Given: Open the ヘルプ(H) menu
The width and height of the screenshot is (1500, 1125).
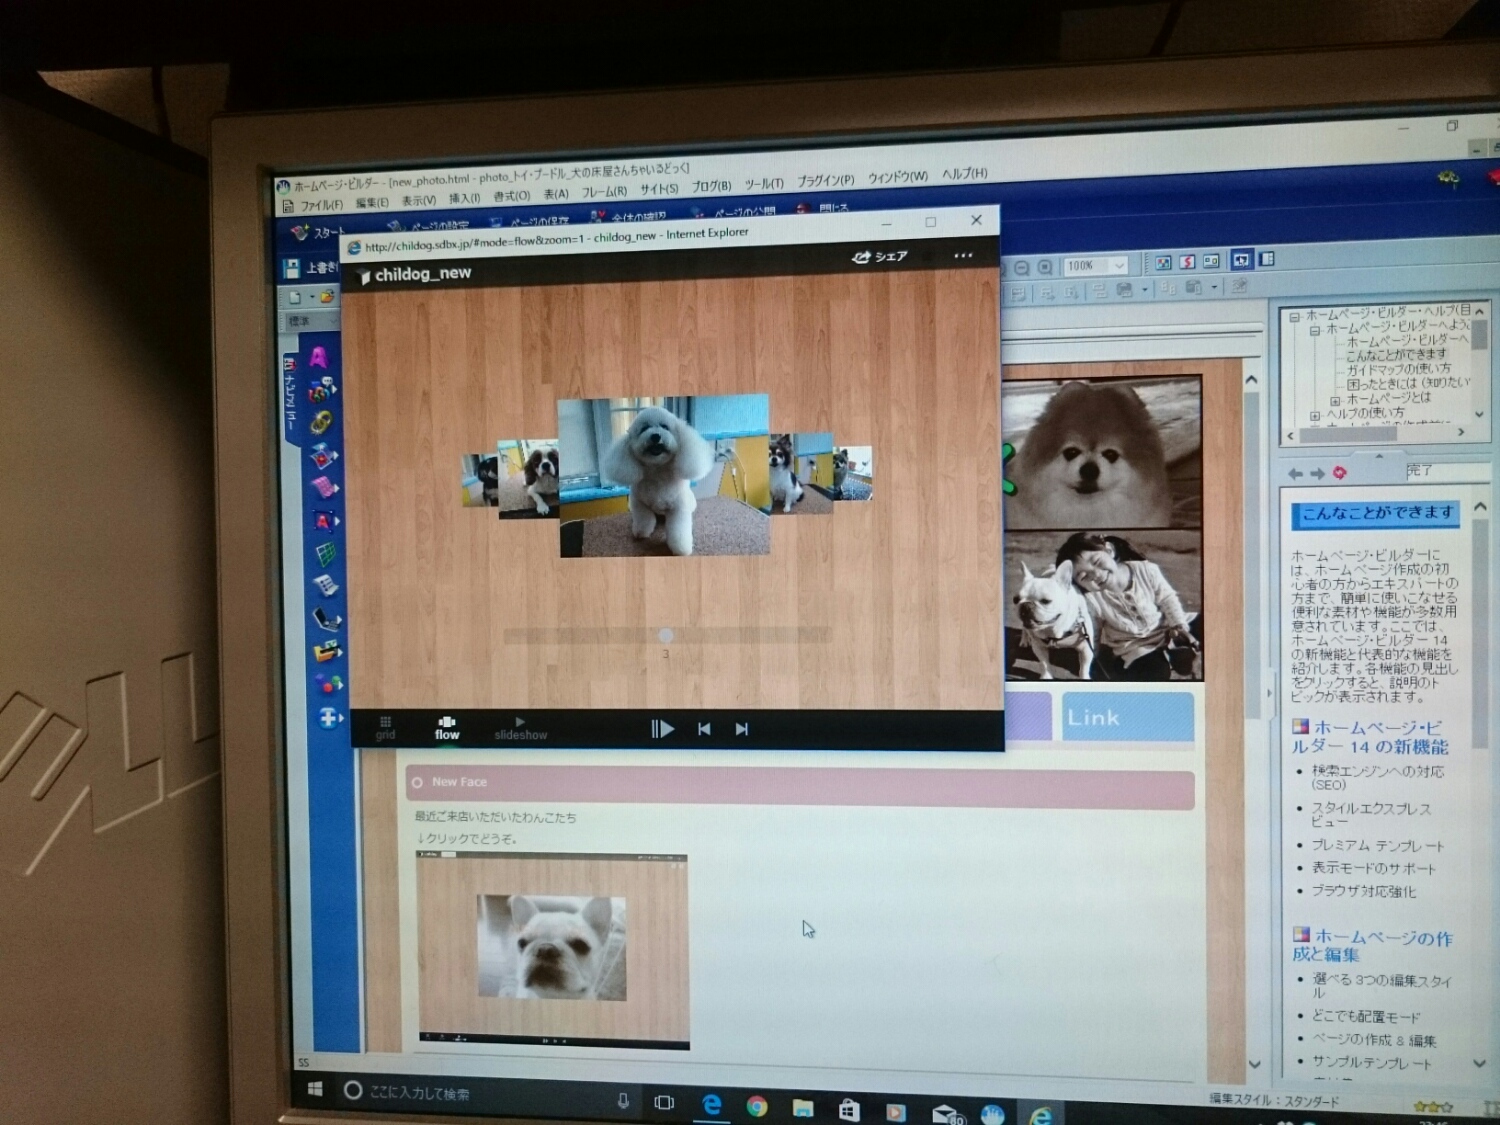Looking at the screenshot, I should [965, 174].
